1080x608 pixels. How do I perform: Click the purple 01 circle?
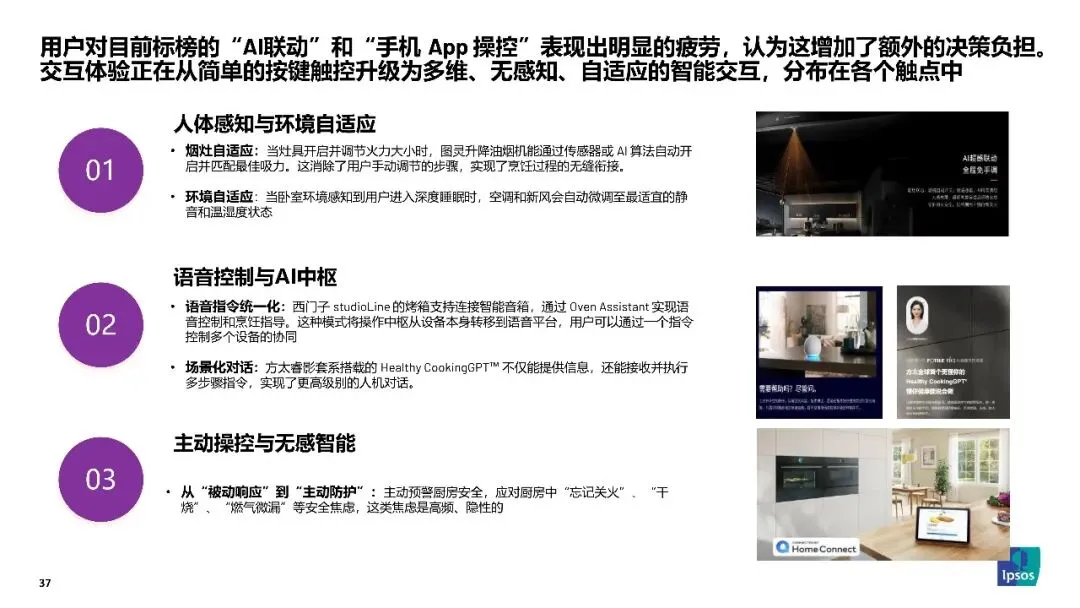pyautogui.click(x=101, y=170)
